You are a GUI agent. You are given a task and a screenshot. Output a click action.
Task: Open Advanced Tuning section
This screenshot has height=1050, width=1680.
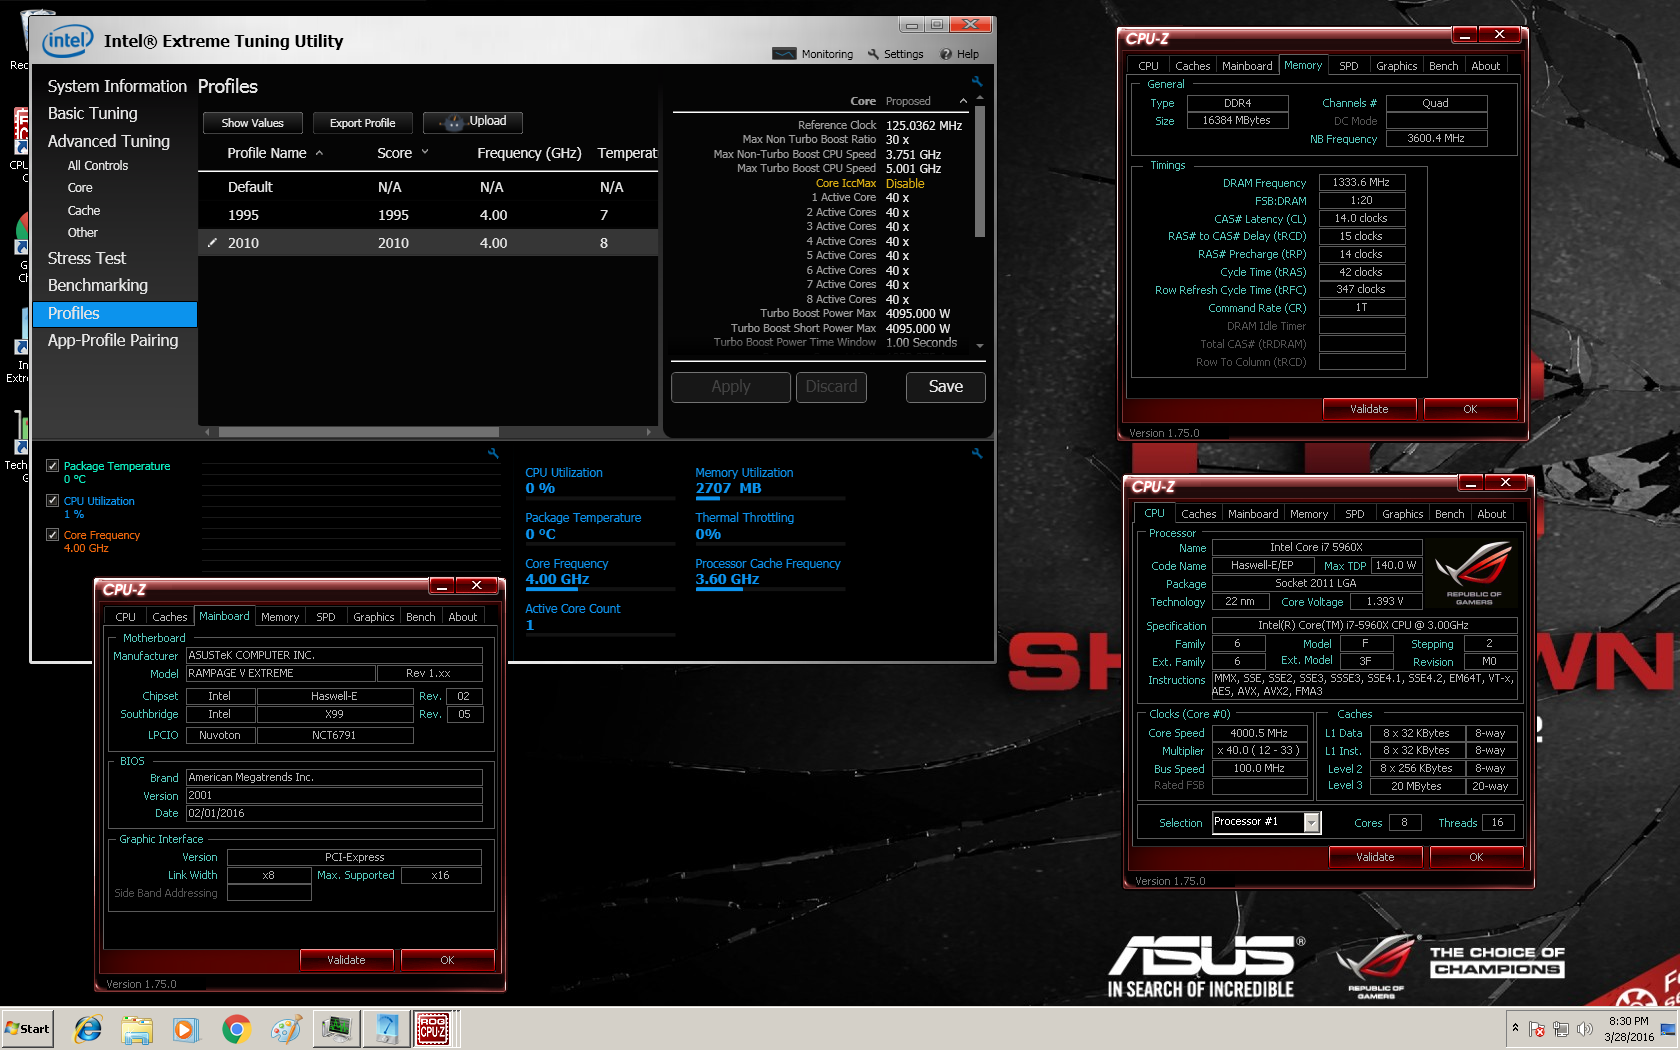(x=109, y=141)
